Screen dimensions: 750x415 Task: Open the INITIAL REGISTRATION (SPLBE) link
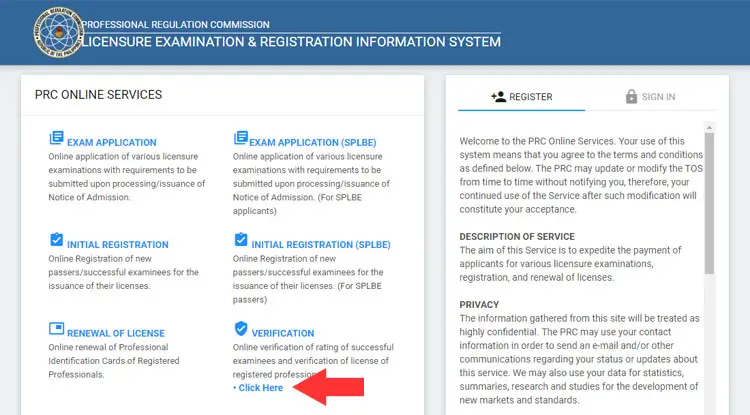tap(321, 244)
